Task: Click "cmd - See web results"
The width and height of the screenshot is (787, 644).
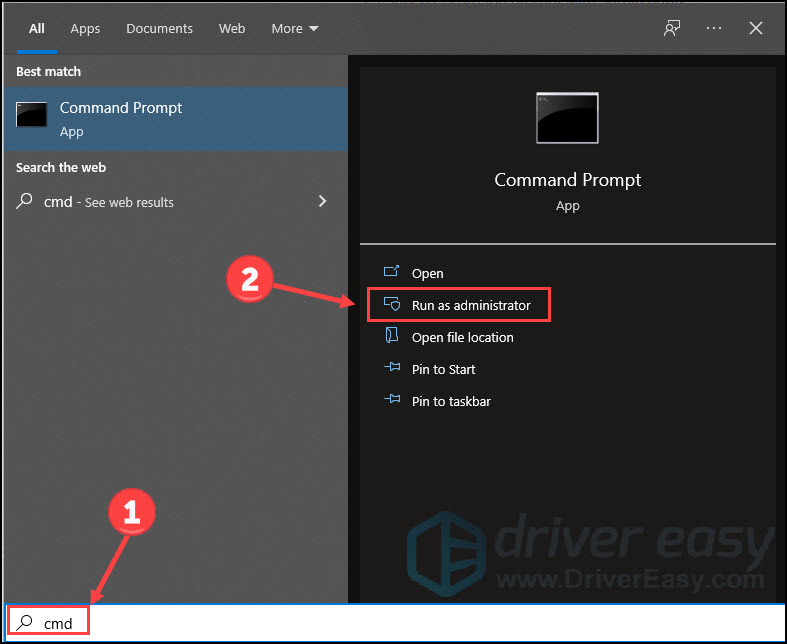Action: coord(109,202)
